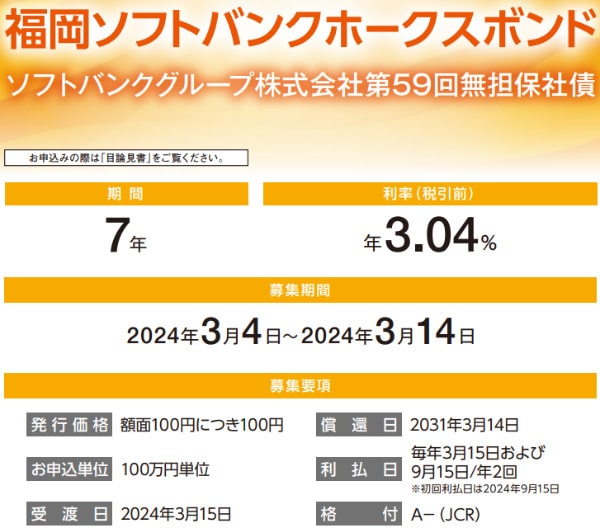Click the 利率(税引前) header bar
Viewport: 600px width, 528px height.
pos(430,194)
